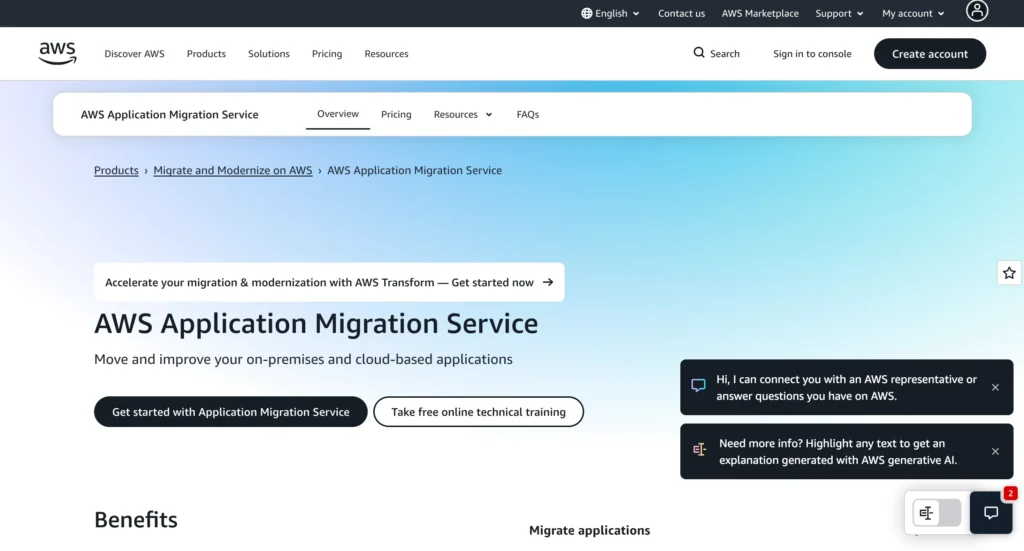Open the Solutions menu
The image size is (1024, 551).
(268, 54)
